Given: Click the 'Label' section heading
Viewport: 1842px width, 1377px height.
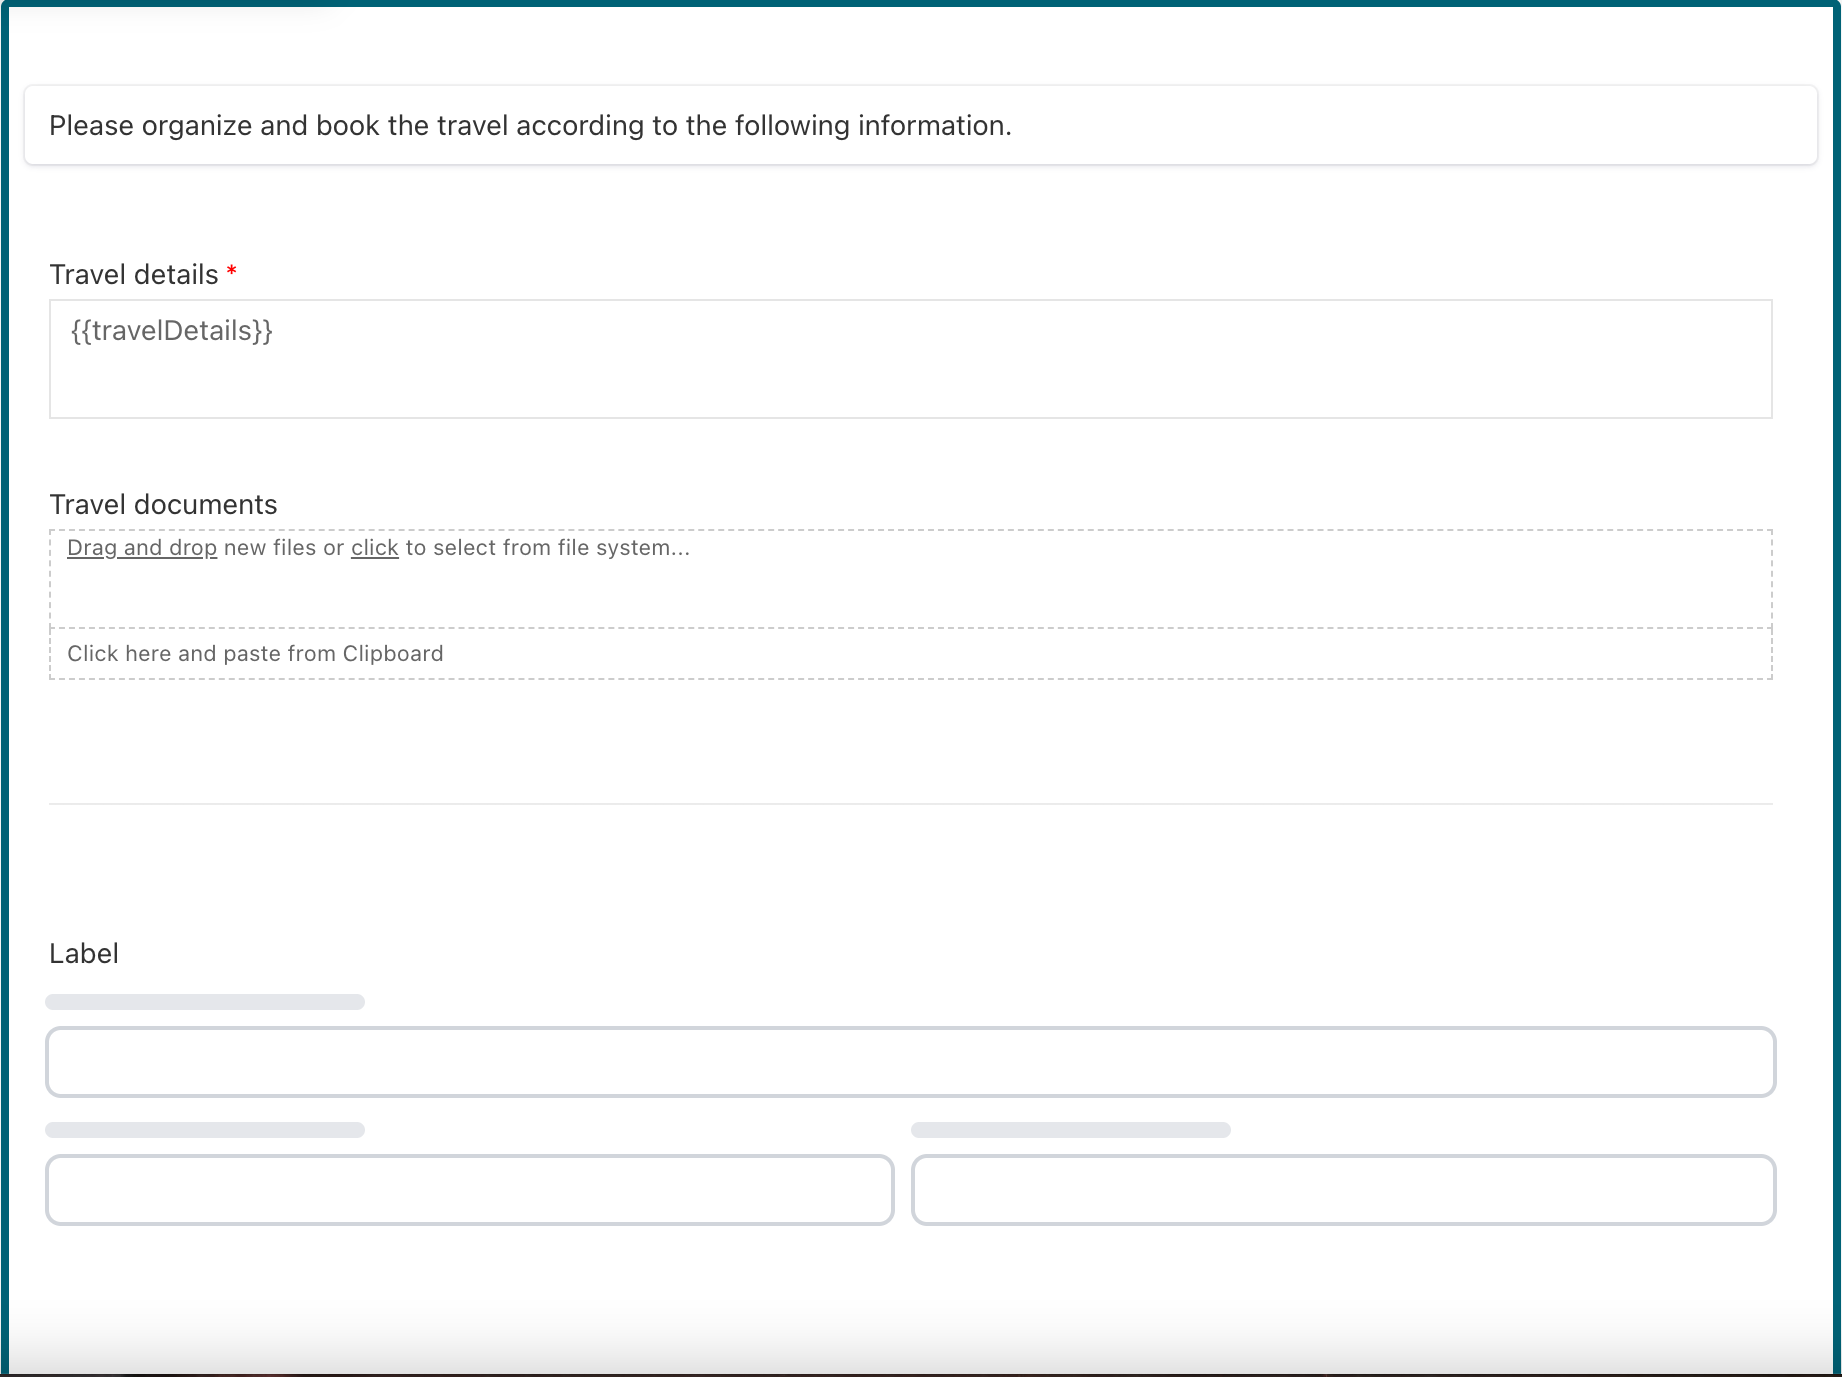Looking at the screenshot, I should (84, 954).
